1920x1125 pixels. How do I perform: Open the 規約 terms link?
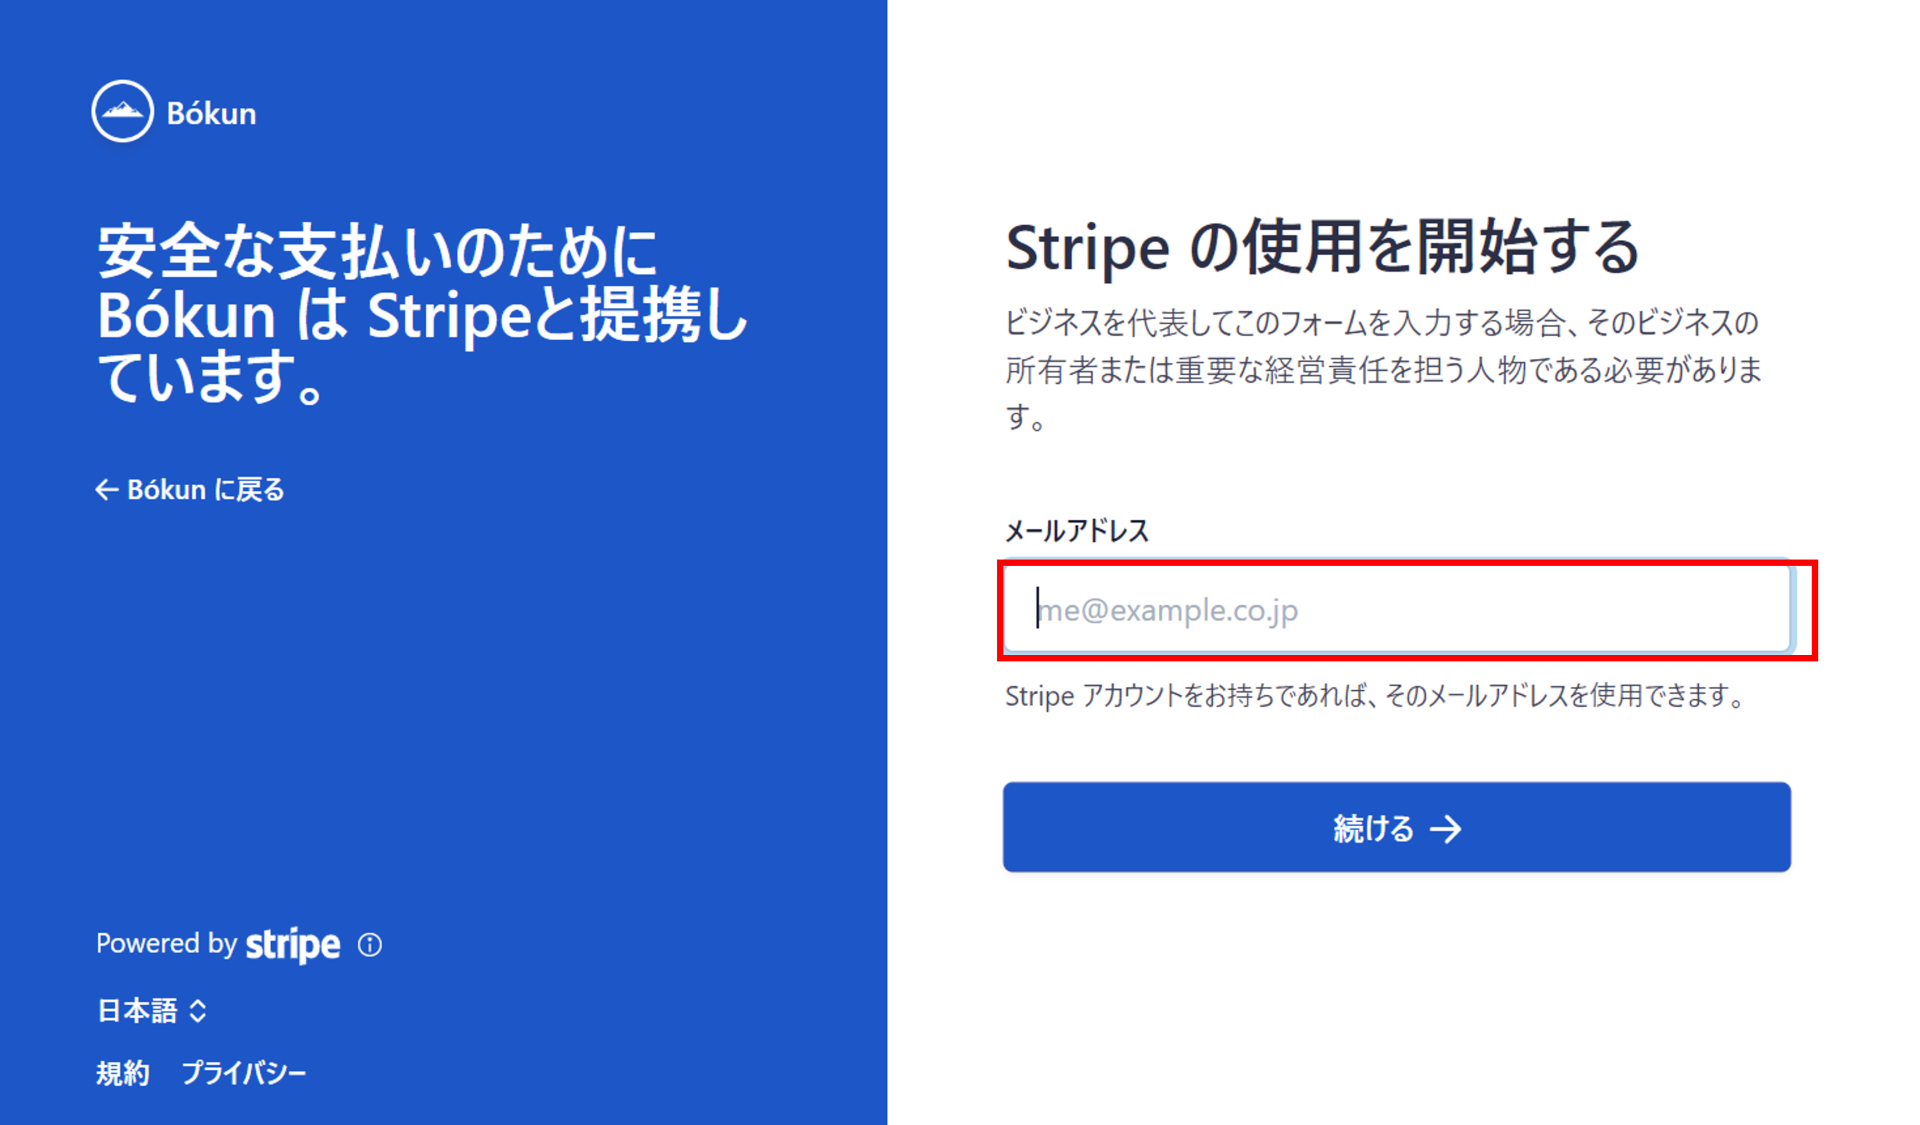tap(122, 1073)
